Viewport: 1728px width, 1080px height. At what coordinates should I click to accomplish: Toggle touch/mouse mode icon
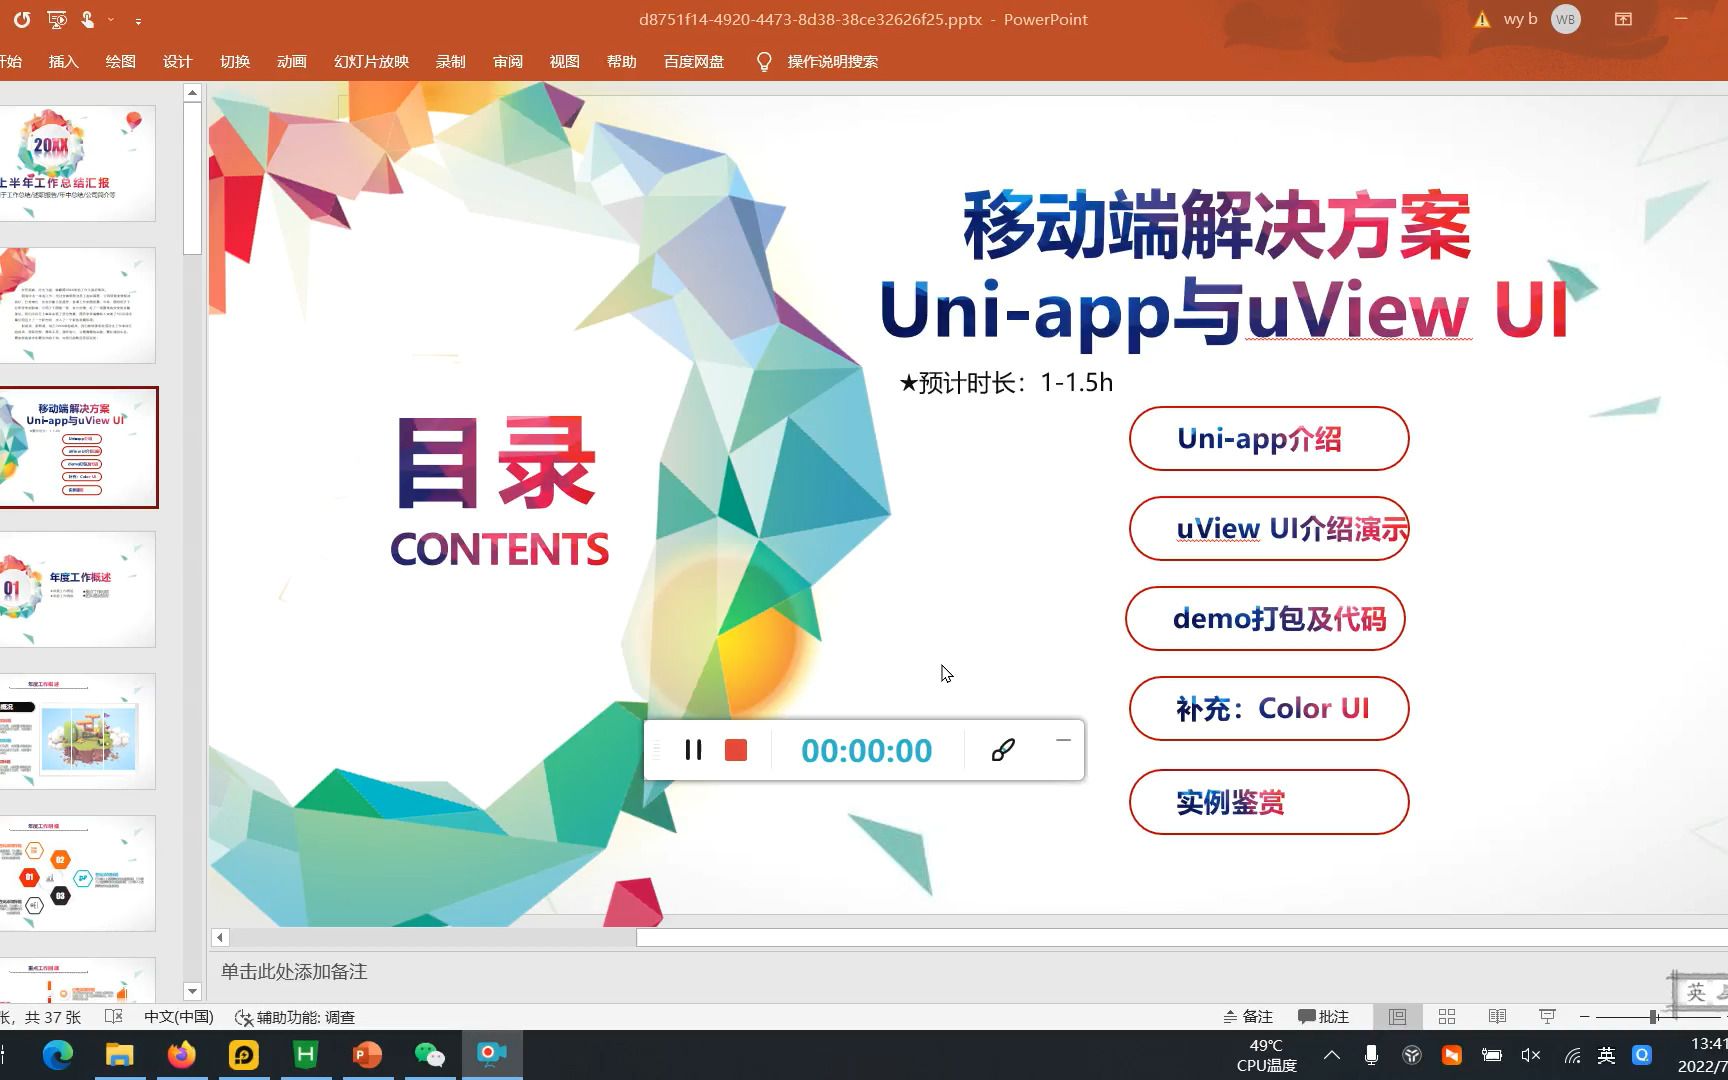click(x=87, y=19)
